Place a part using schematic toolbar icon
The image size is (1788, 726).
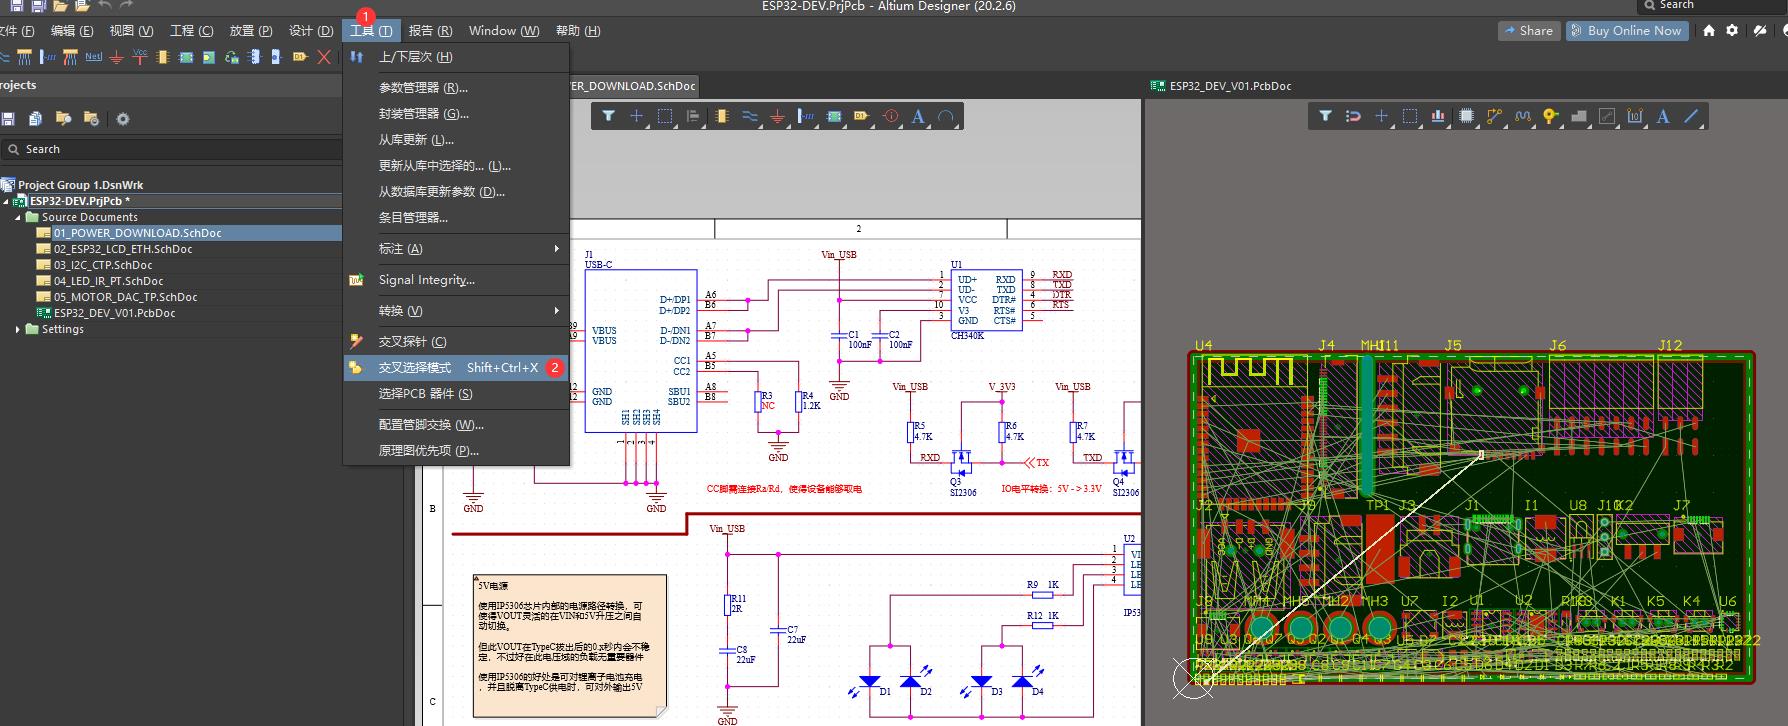721,117
